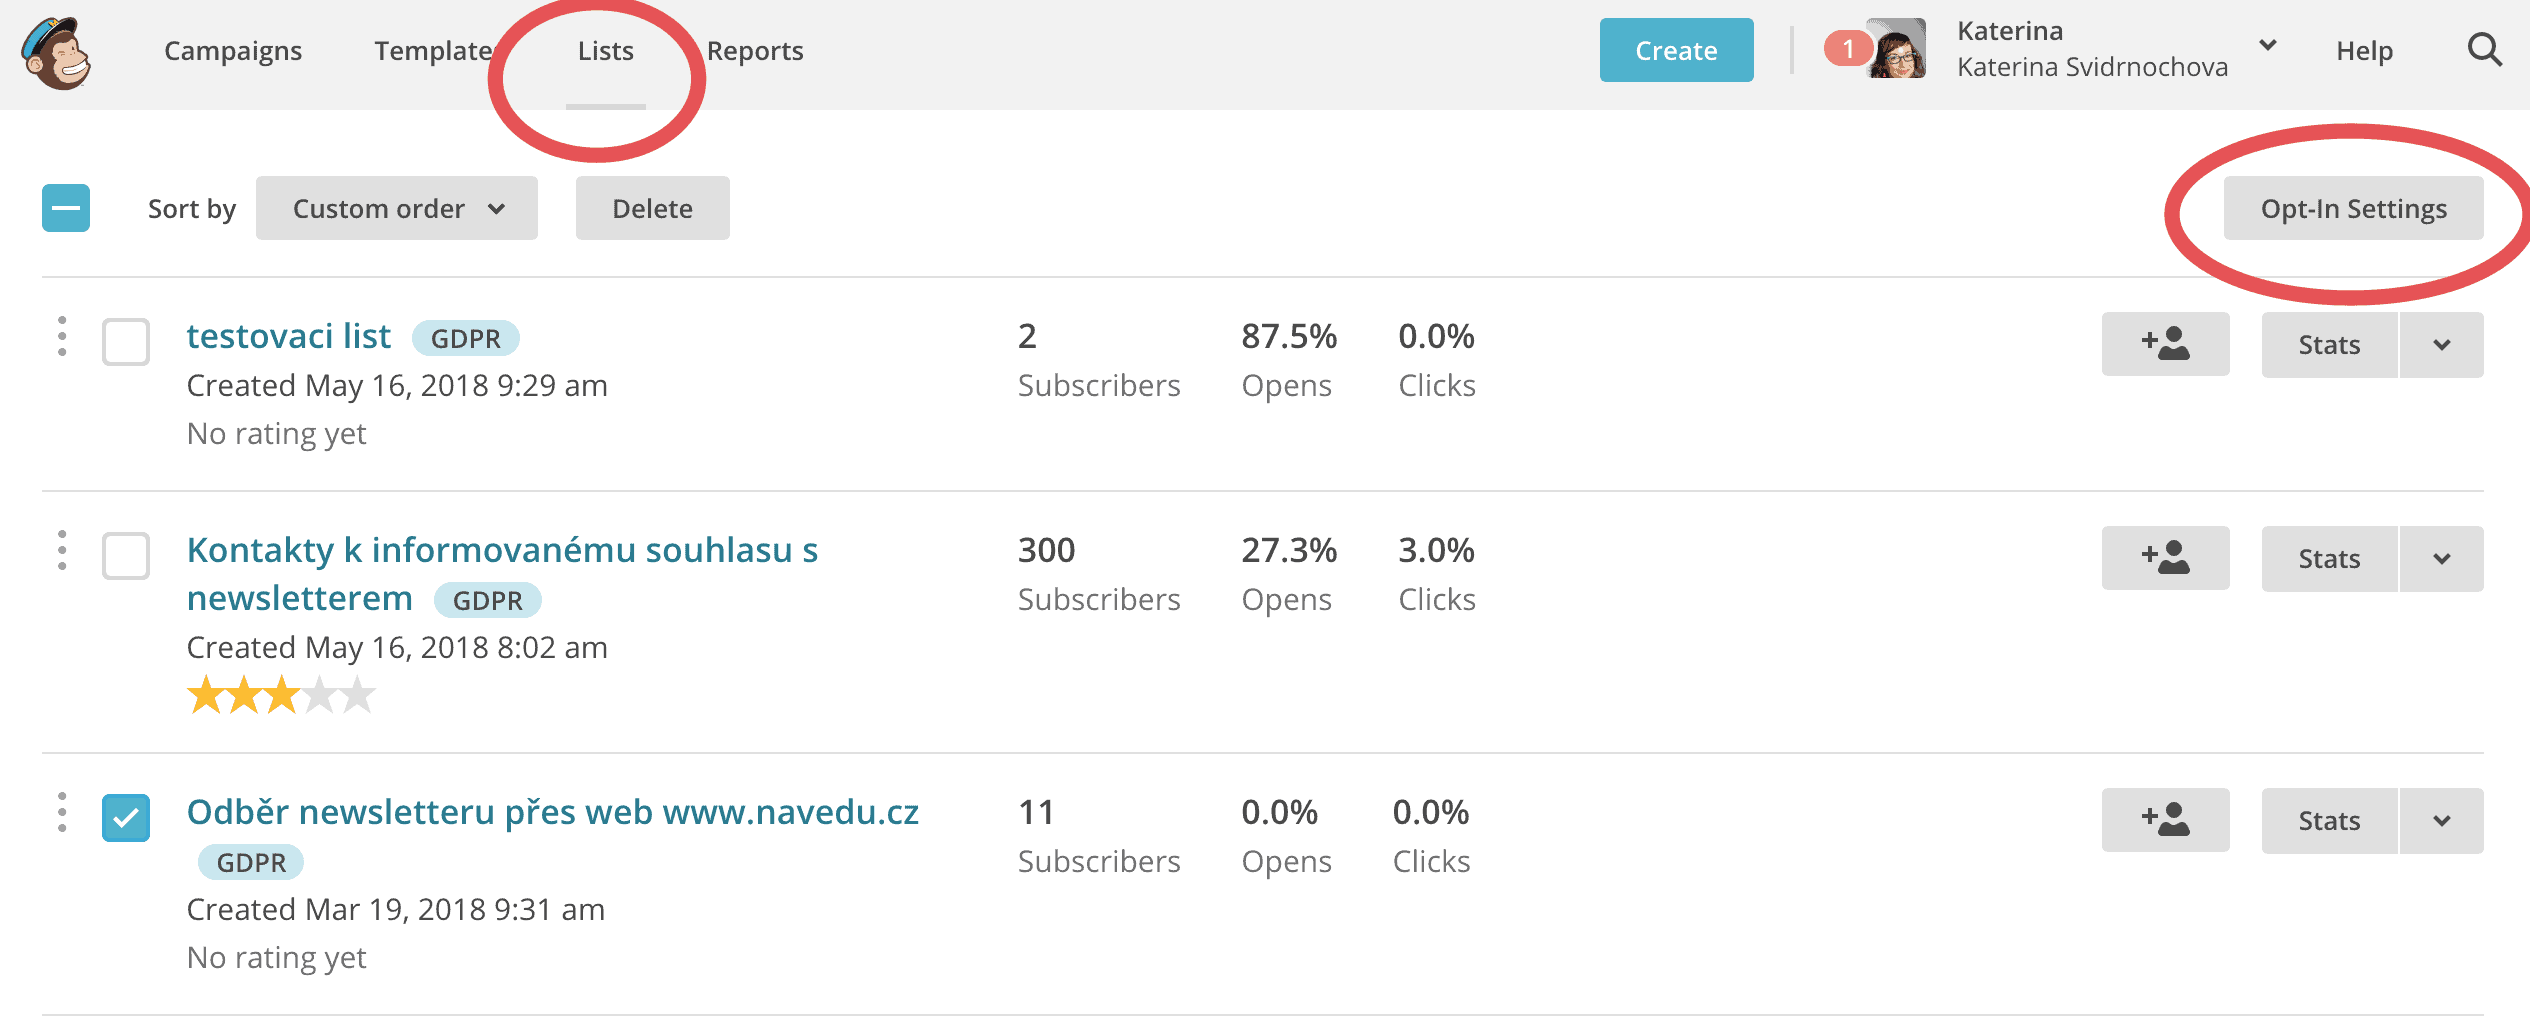Open search with the magnifier icon

(2484, 50)
